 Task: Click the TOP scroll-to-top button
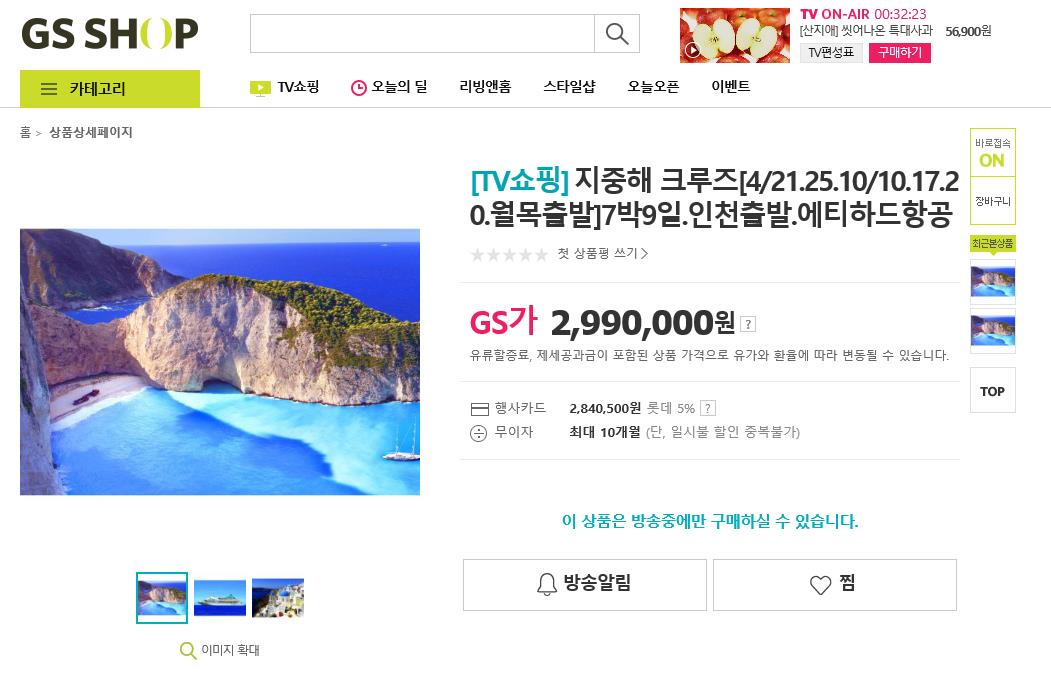click(993, 391)
